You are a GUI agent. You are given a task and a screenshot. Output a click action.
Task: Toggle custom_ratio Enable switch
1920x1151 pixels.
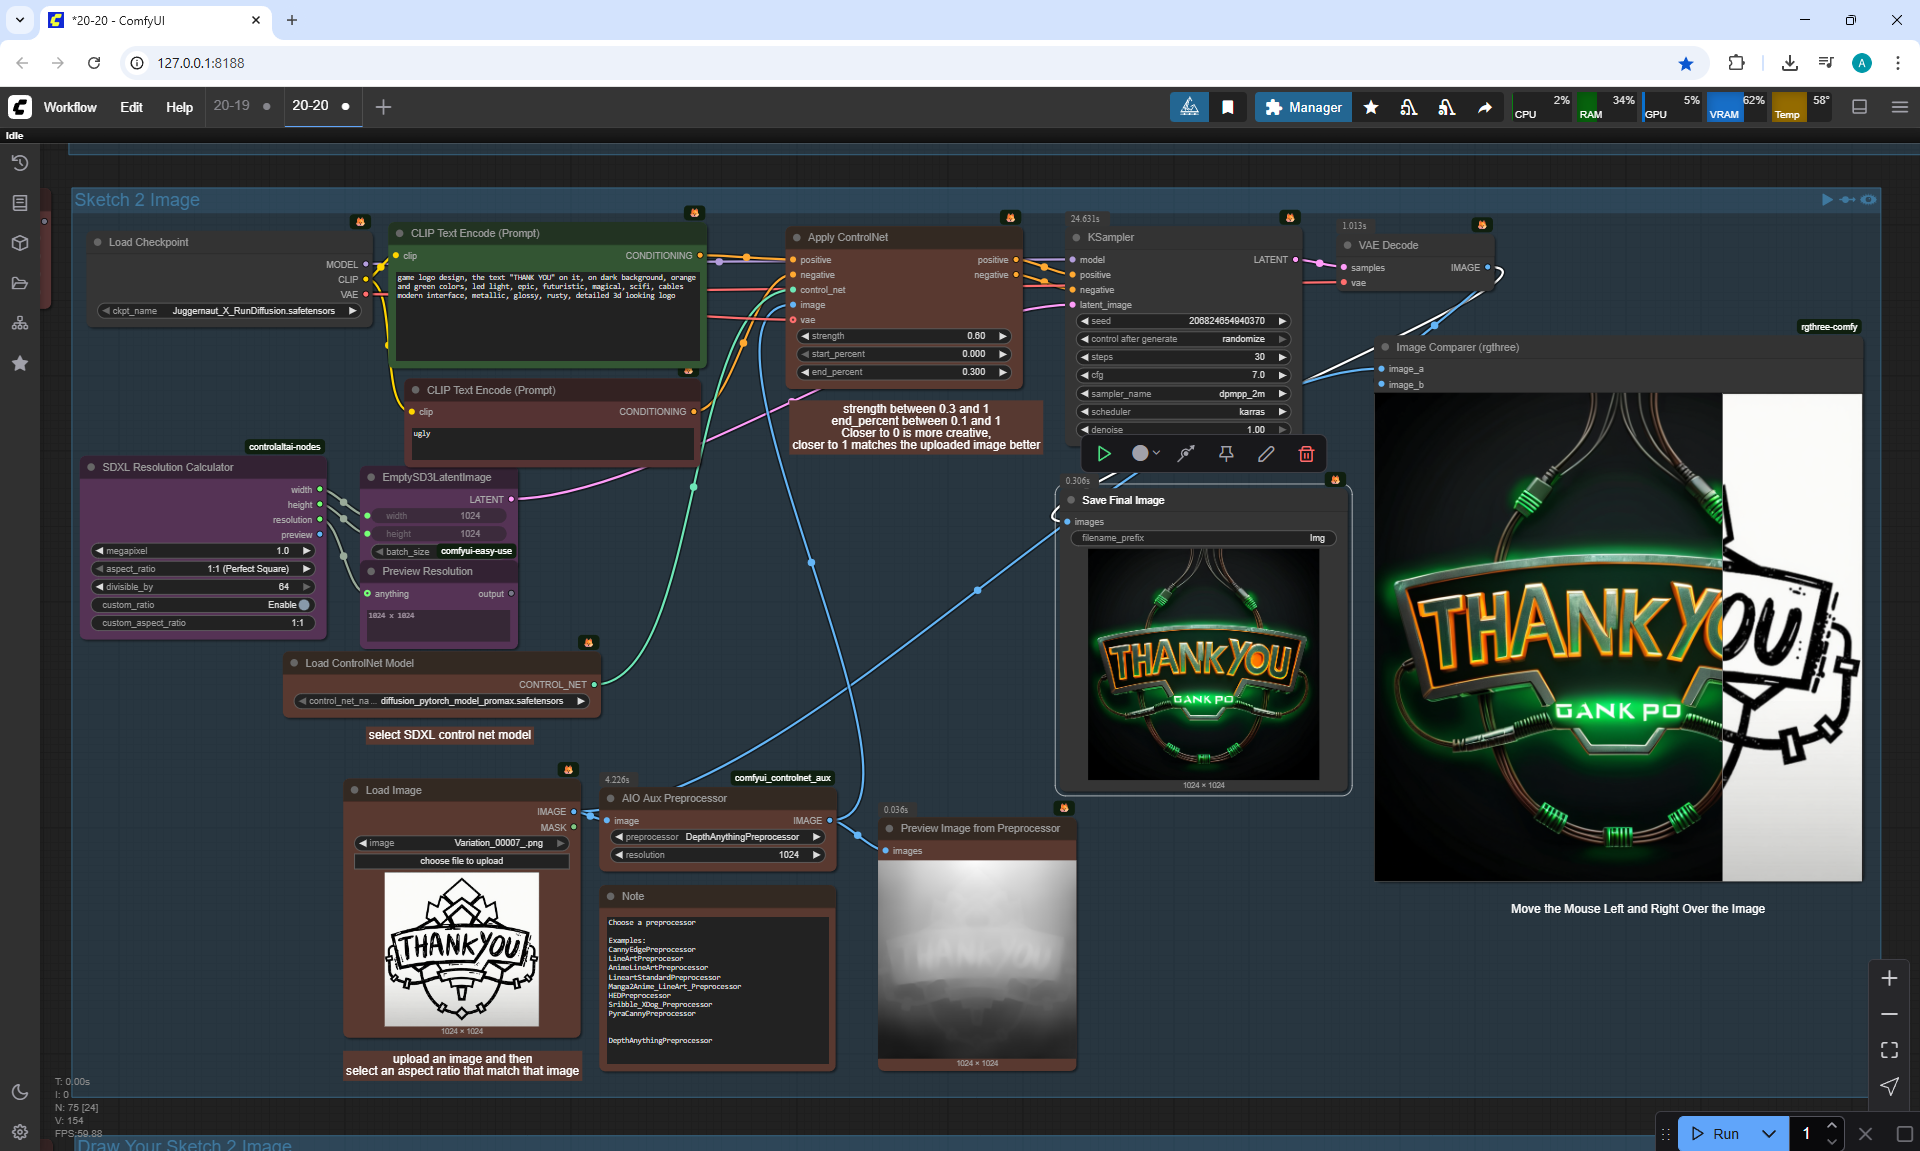coord(304,605)
